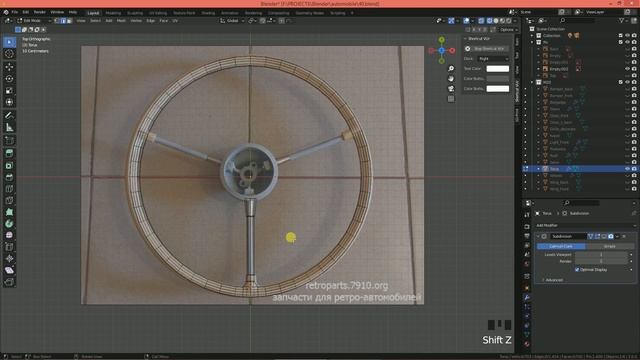Image resolution: width=640 pixels, height=360 pixels.
Task: Open the Render properties tab icon
Action: pyautogui.click(x=527, y=226)
